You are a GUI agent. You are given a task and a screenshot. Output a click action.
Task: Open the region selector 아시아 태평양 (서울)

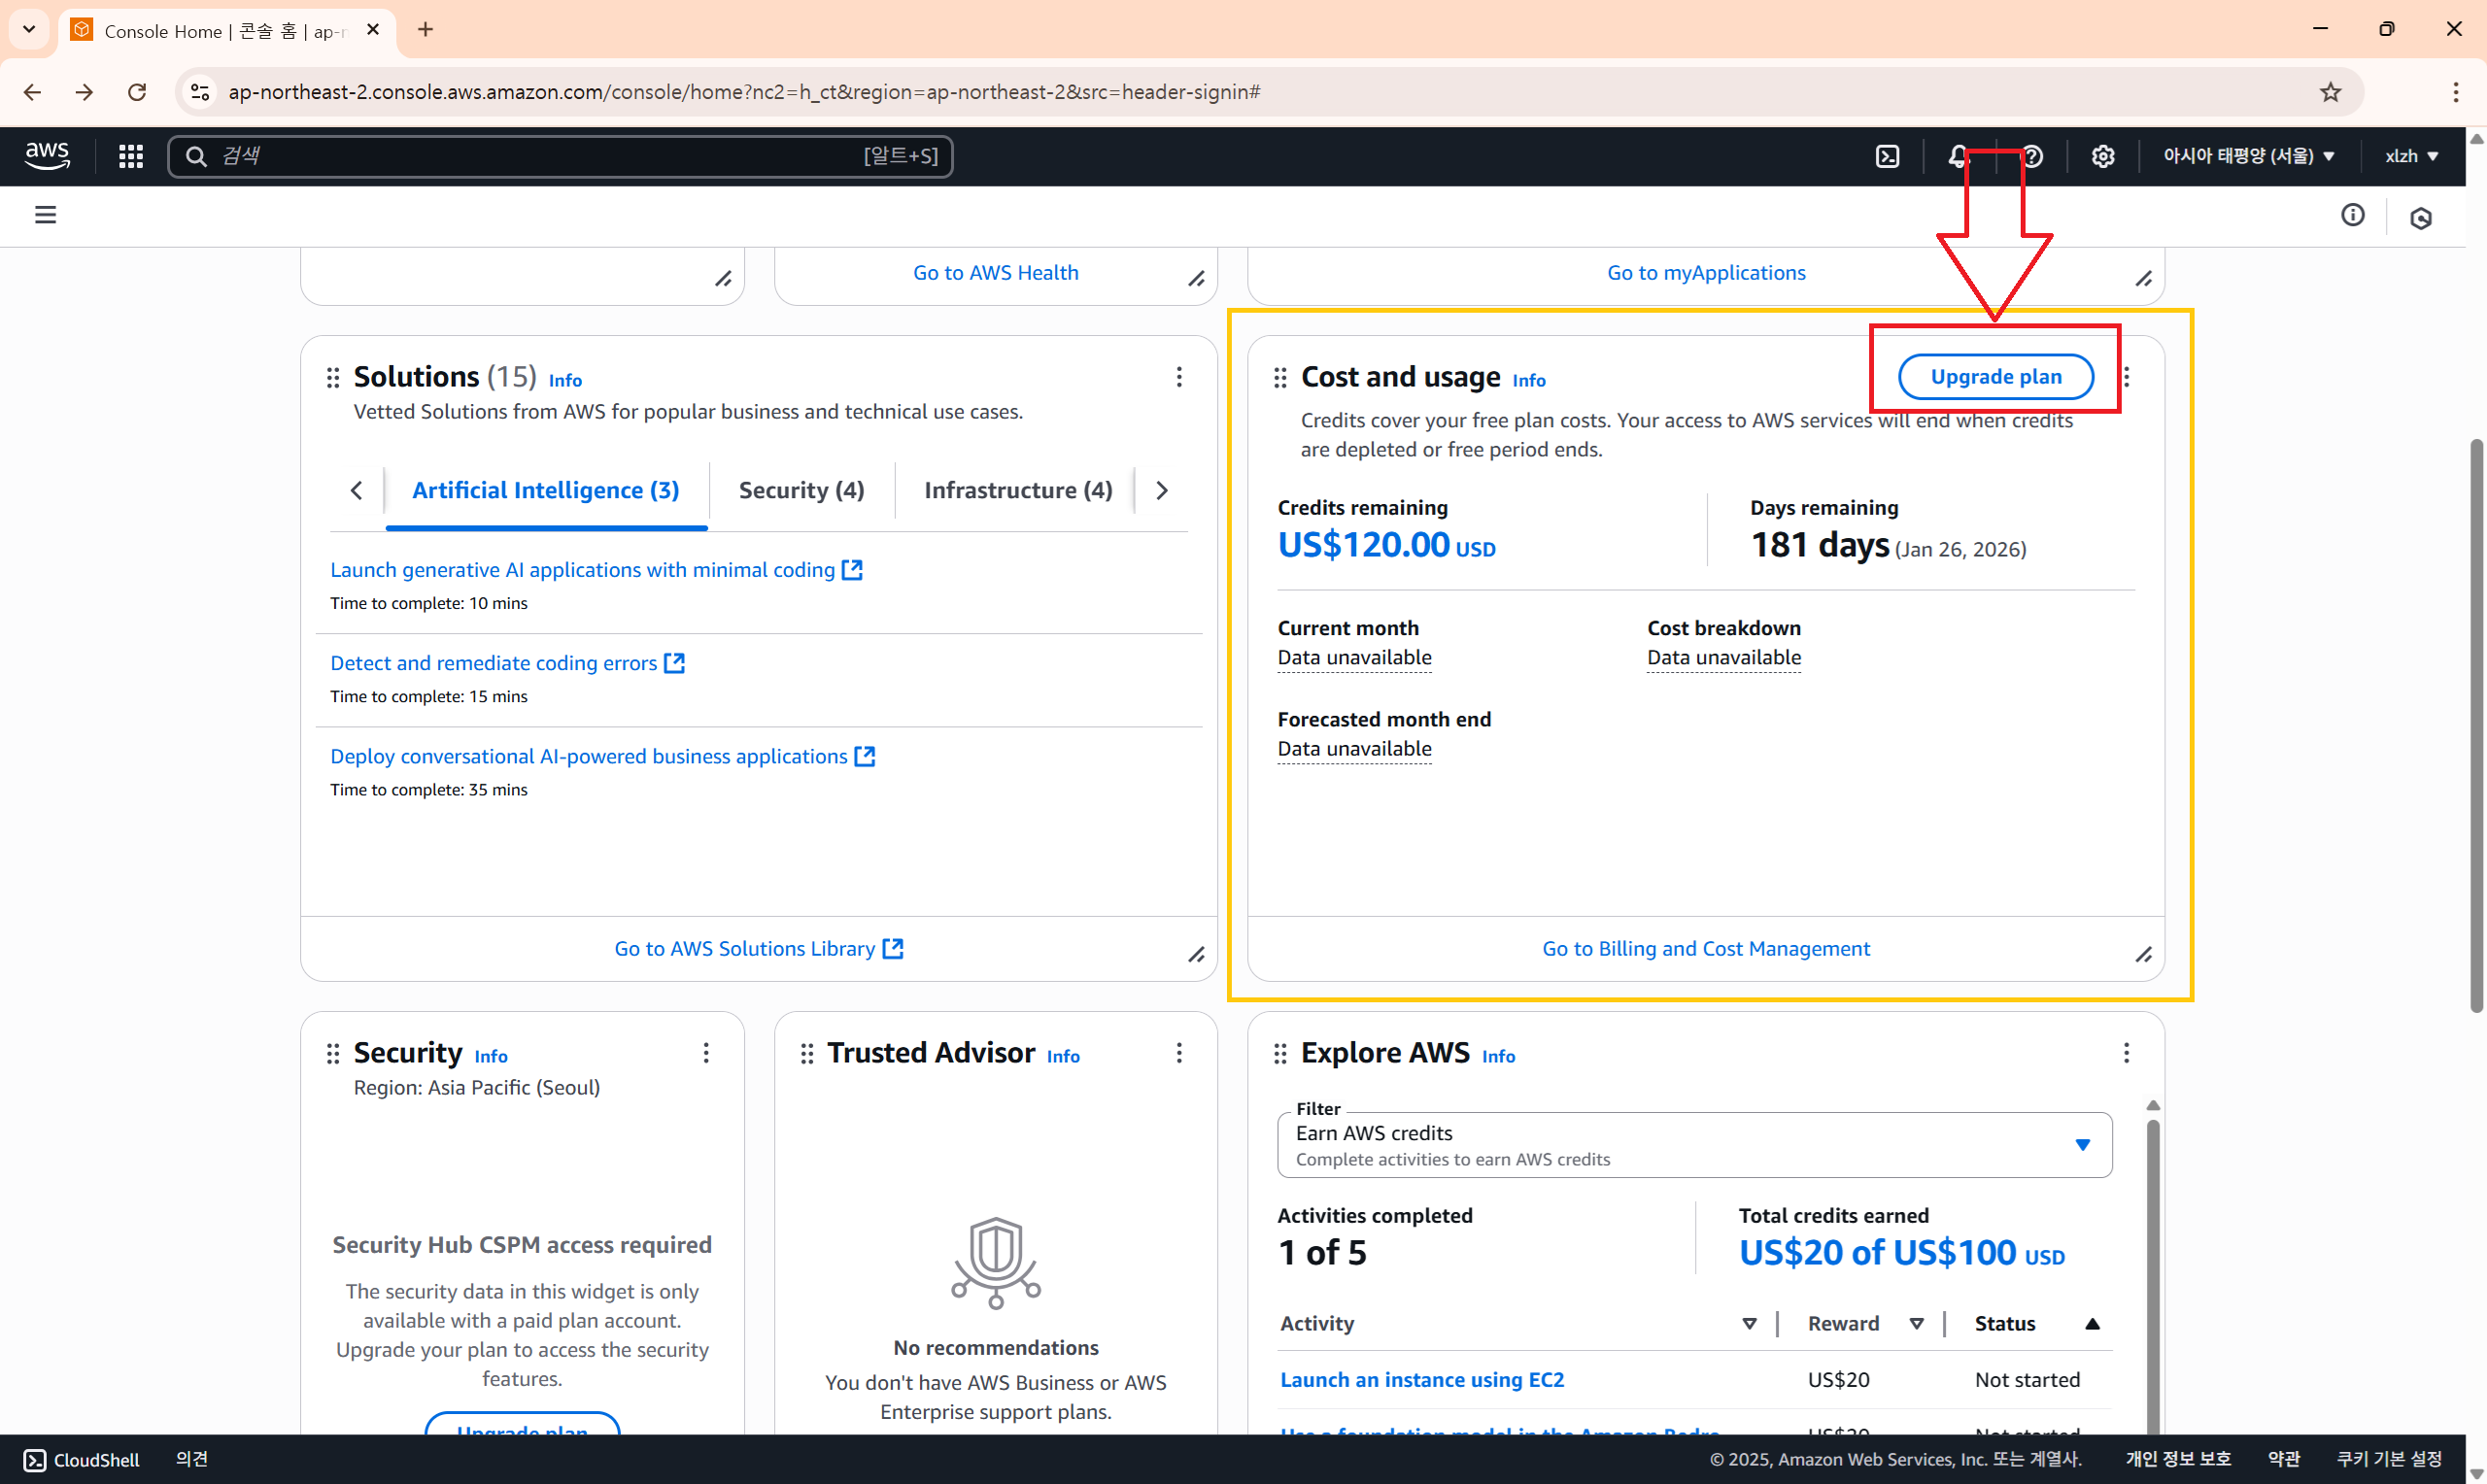click(2248, 156)
